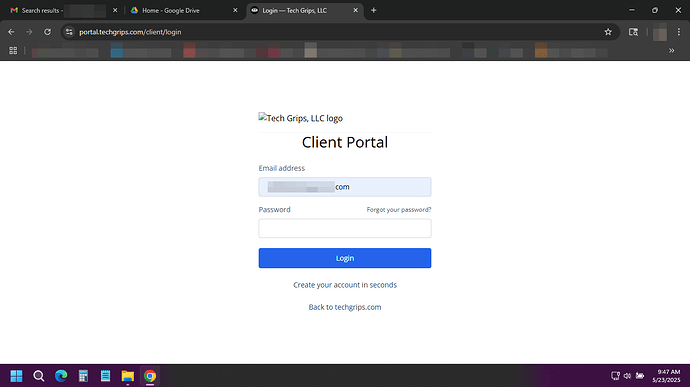This screenshot has width=690, height=387.
Task: Show more bookmarks with double chevron
Action: [x=672, y=51]
